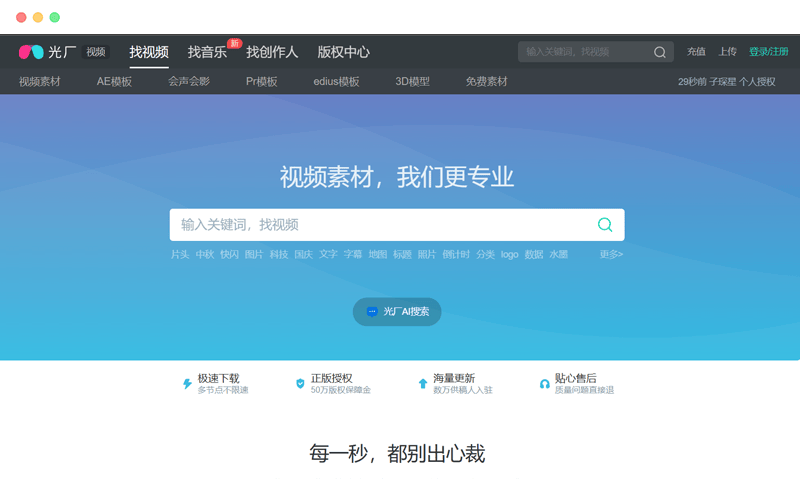
Task: Select the edius模板 category
Action: pyautogui.click(x=336, y=82)
